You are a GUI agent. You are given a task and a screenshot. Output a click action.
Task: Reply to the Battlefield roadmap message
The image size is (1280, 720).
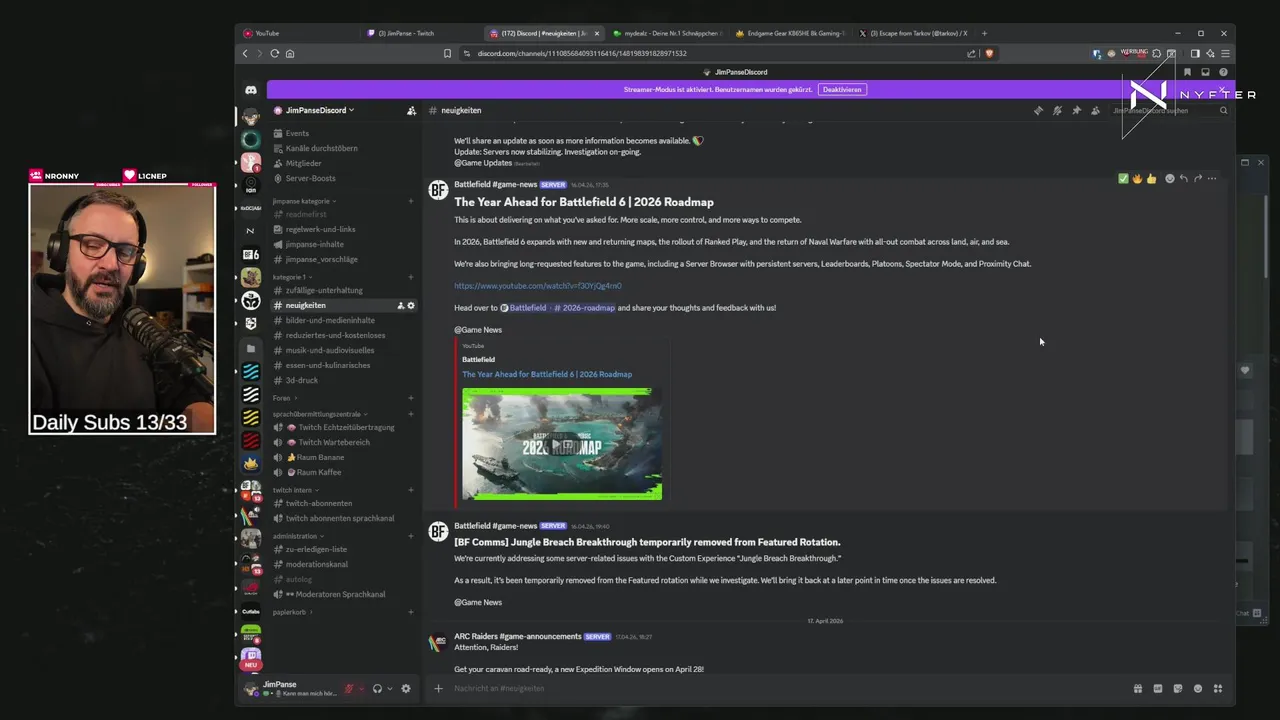pos(1183,179)
